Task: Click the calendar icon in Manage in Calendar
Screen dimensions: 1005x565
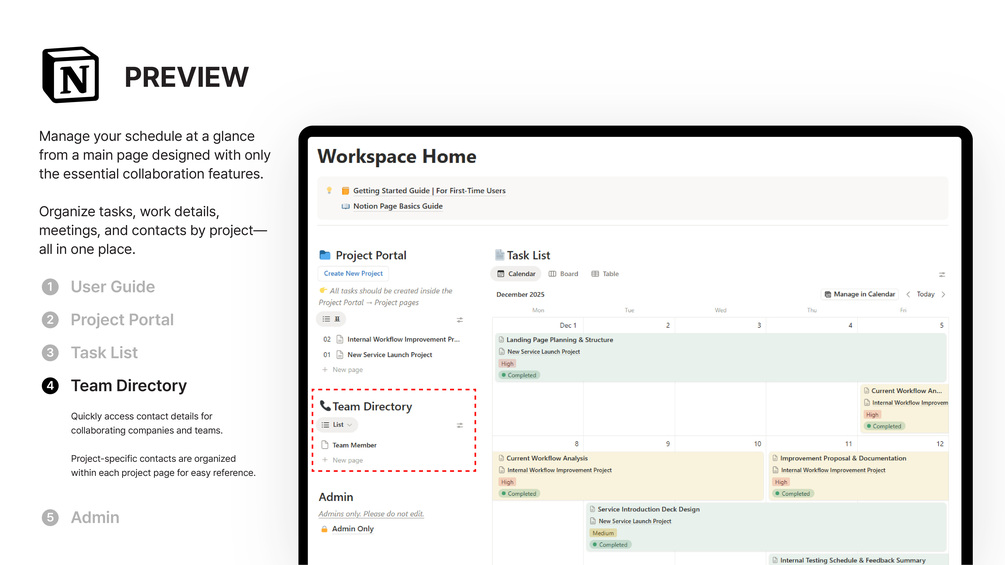Action: (x=827, y=295)
